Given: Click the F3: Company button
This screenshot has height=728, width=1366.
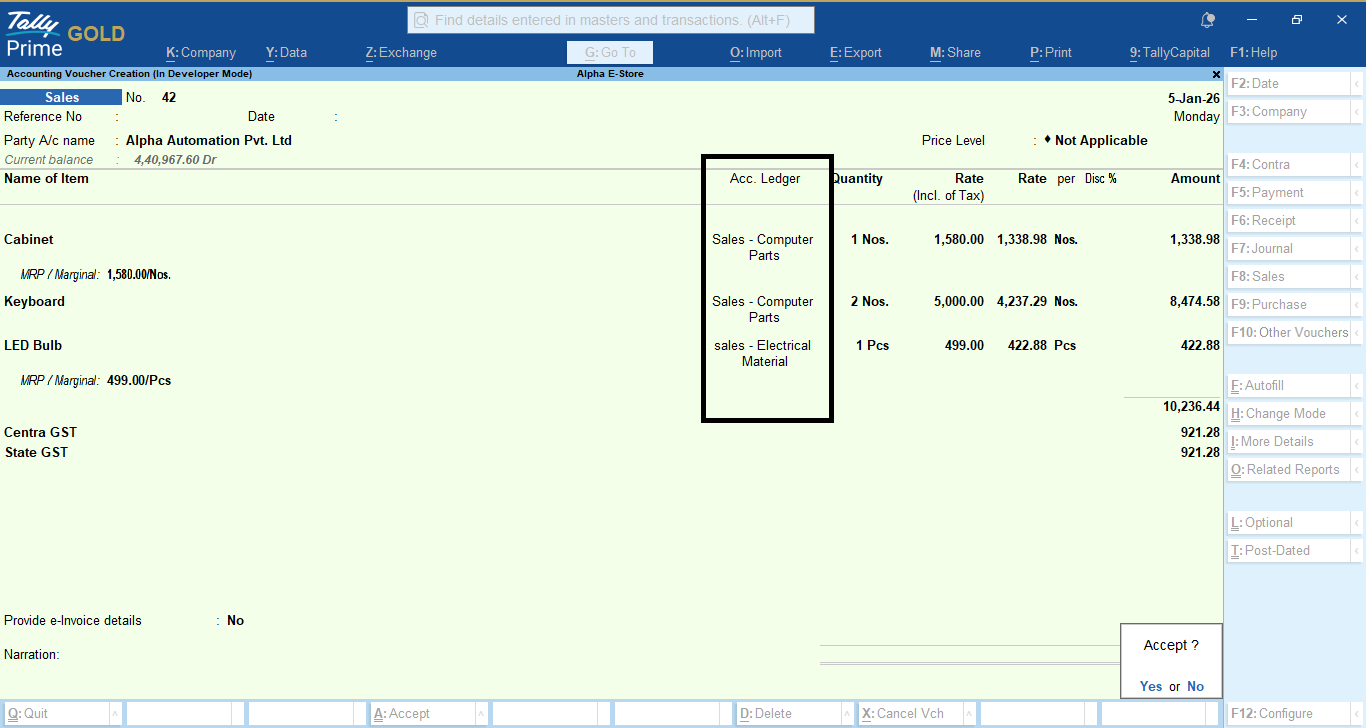Looking at the screenshot, I should 1289,112.
